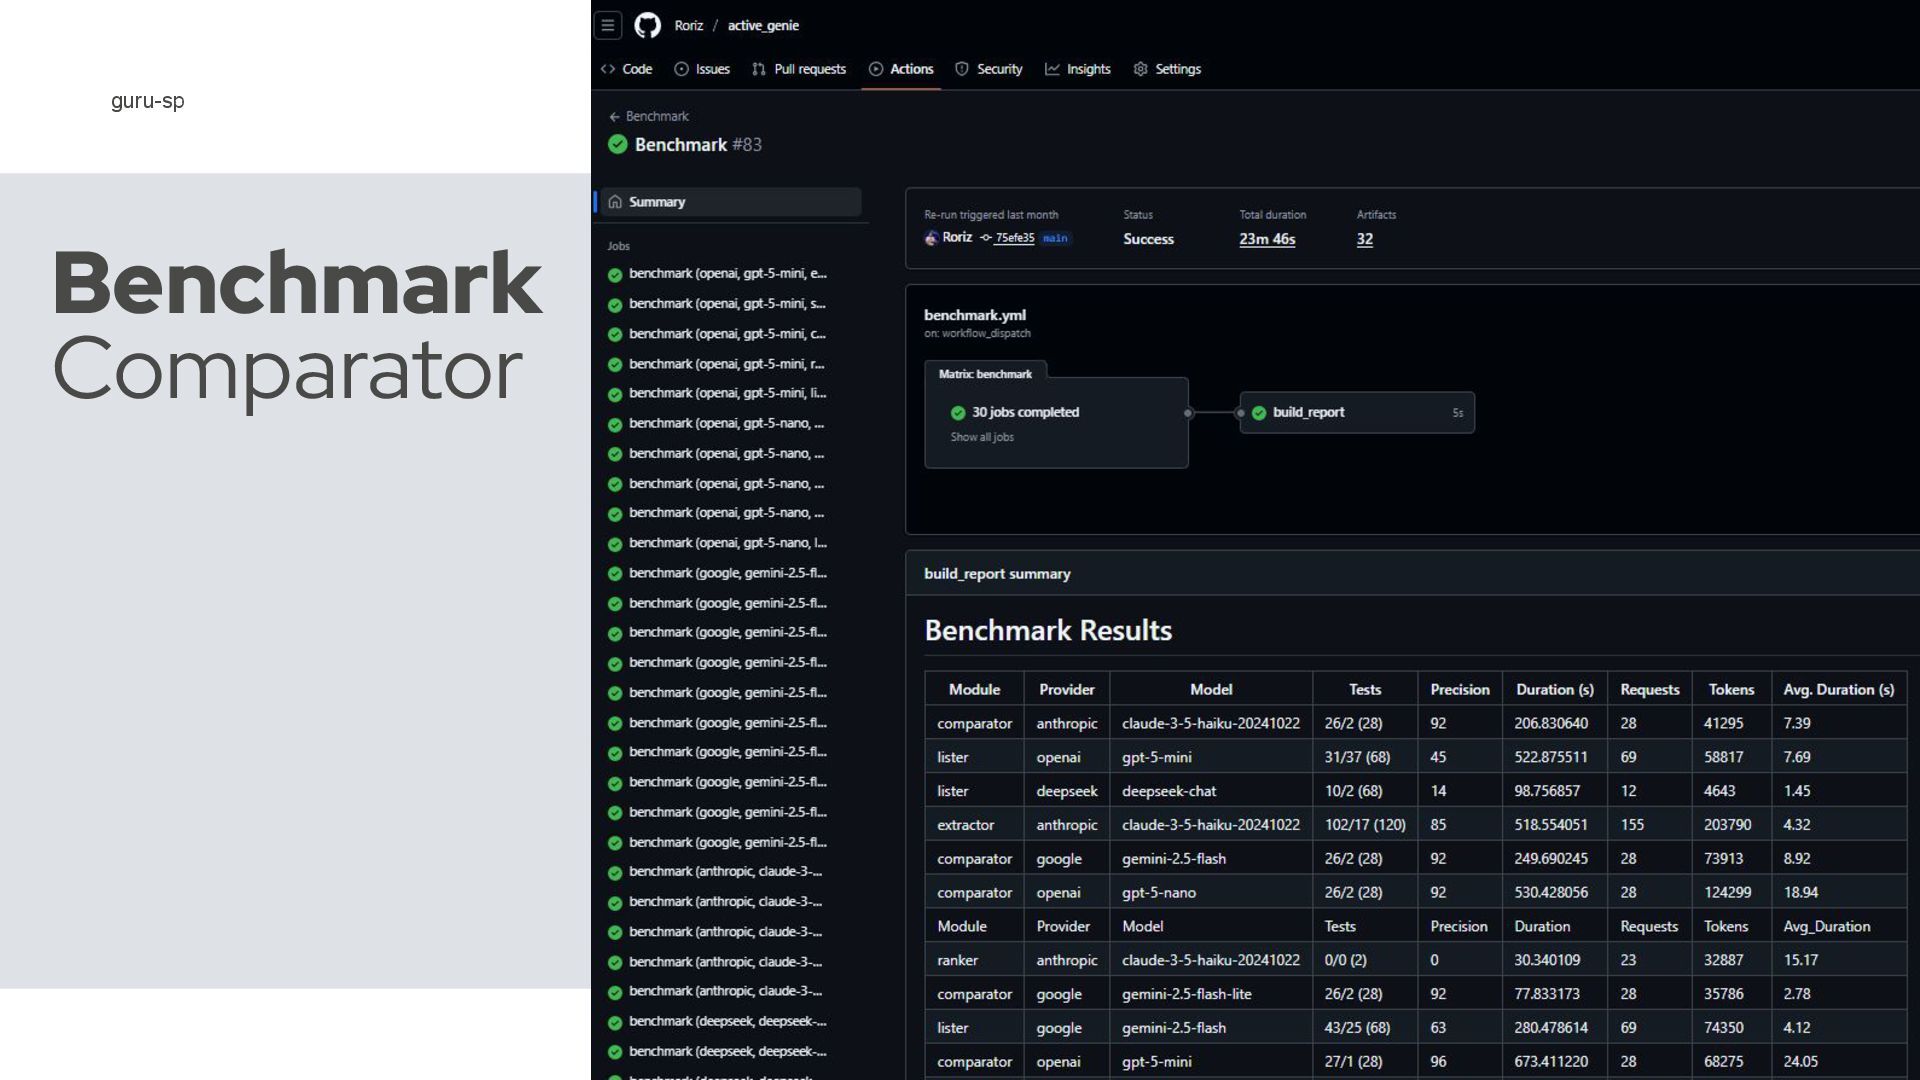Click the GitHub octocat logo
The width and height of the screenshot is (1920, 1080).
(x=647, y=25)
